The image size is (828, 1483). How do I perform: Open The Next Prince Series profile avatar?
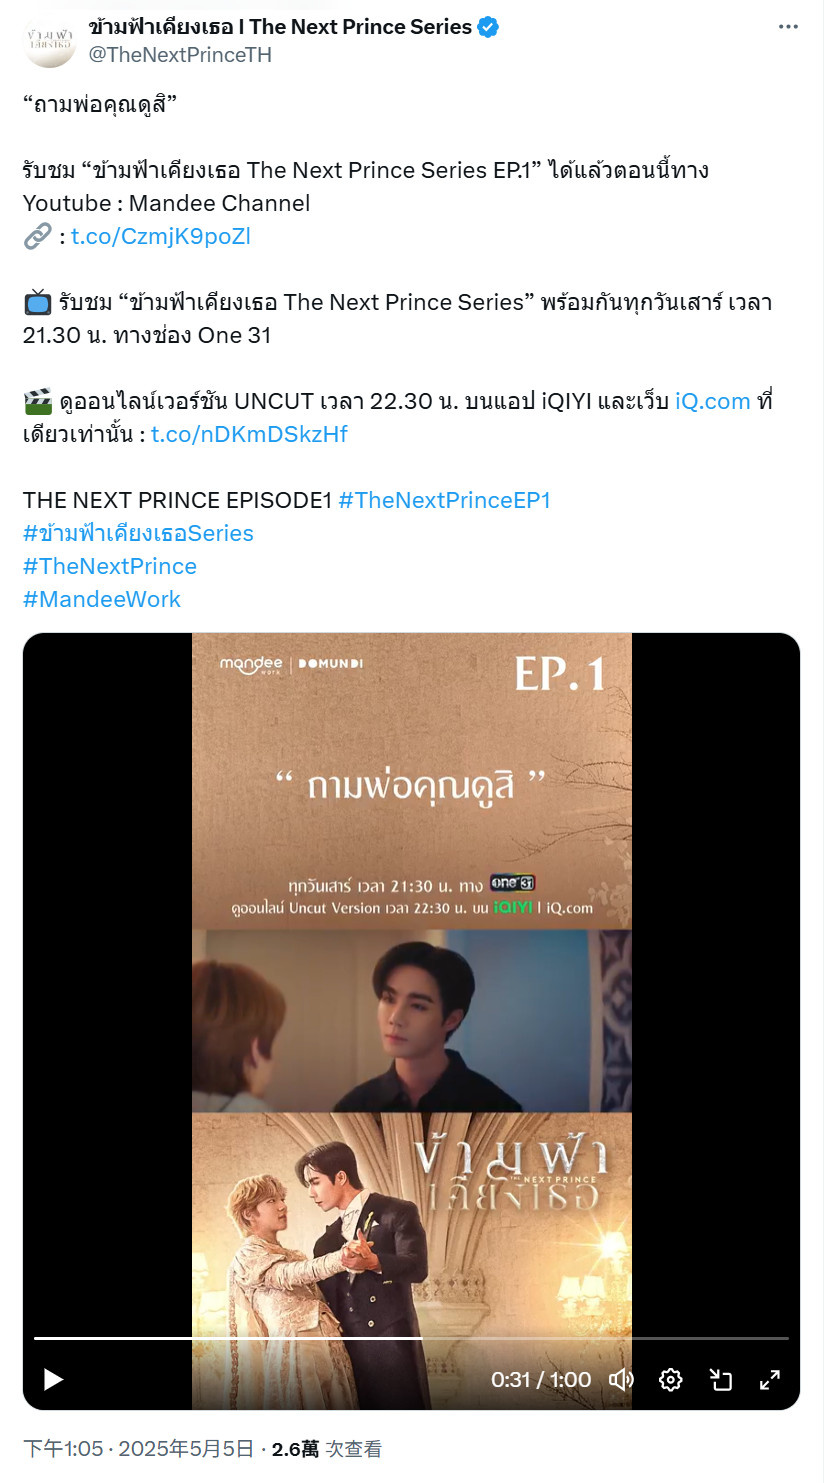point(49,41)
